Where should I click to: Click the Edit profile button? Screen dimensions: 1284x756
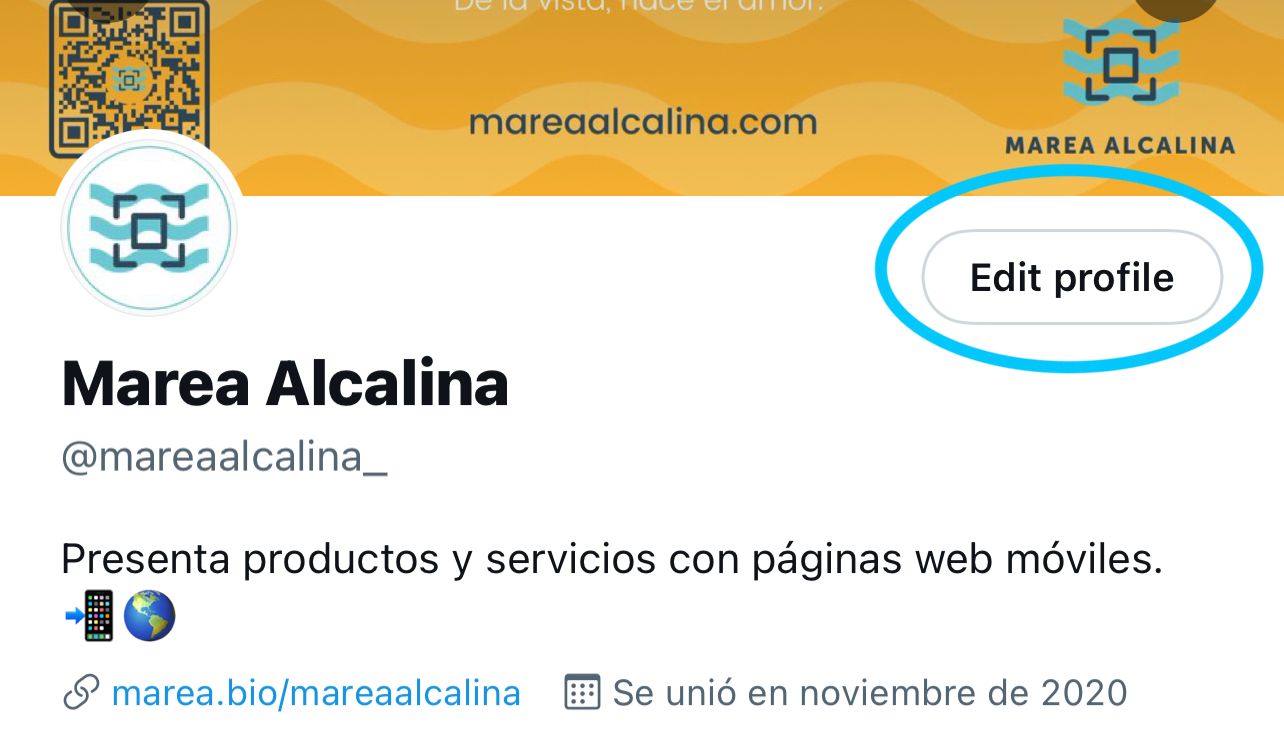click(1071, 277)
